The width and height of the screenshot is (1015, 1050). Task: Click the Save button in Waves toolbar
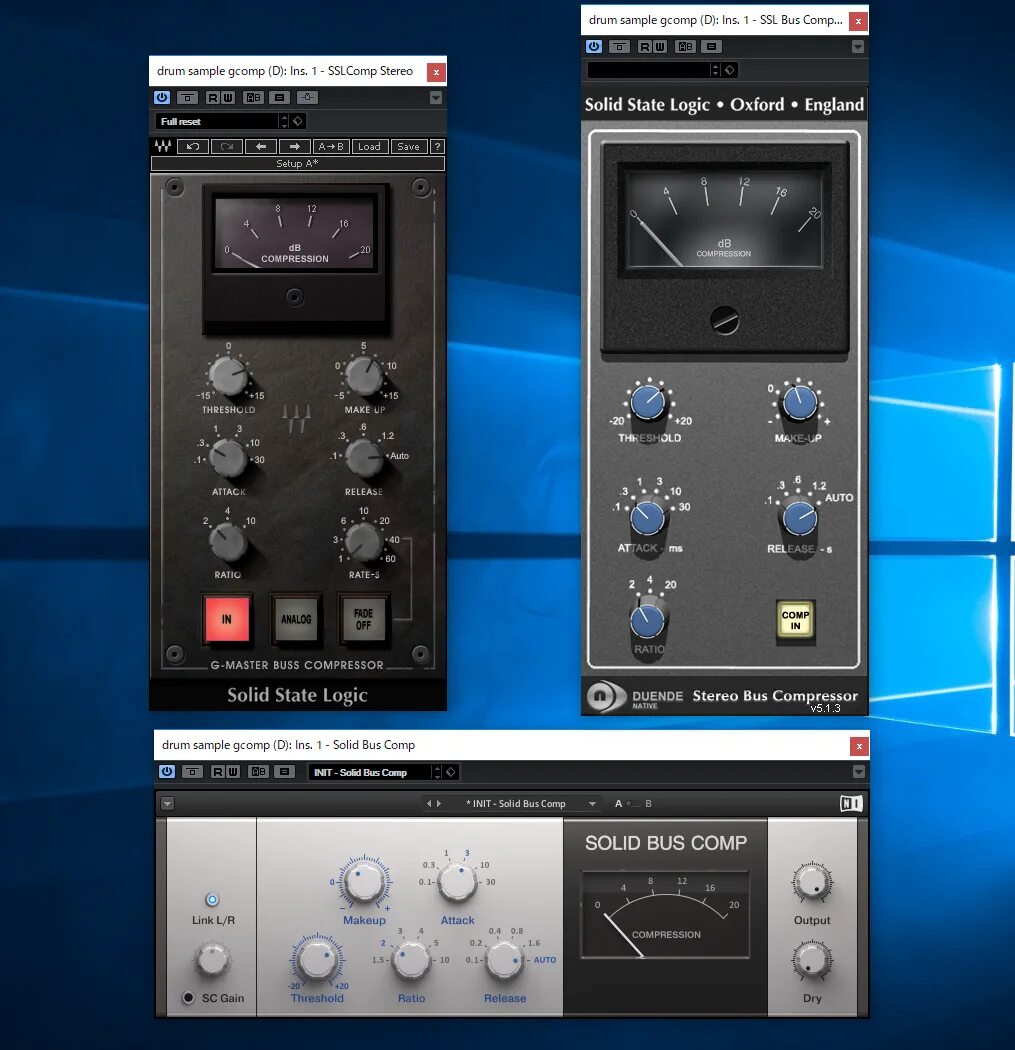point(408,147)
